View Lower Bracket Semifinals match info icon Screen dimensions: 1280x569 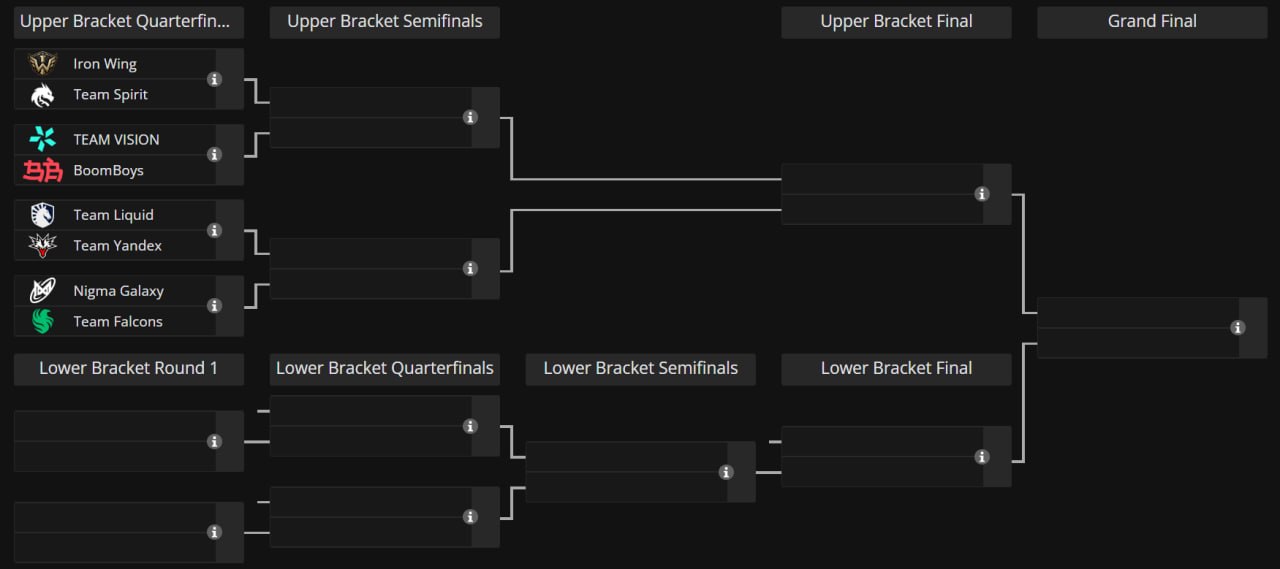click(x=726, y=472)
